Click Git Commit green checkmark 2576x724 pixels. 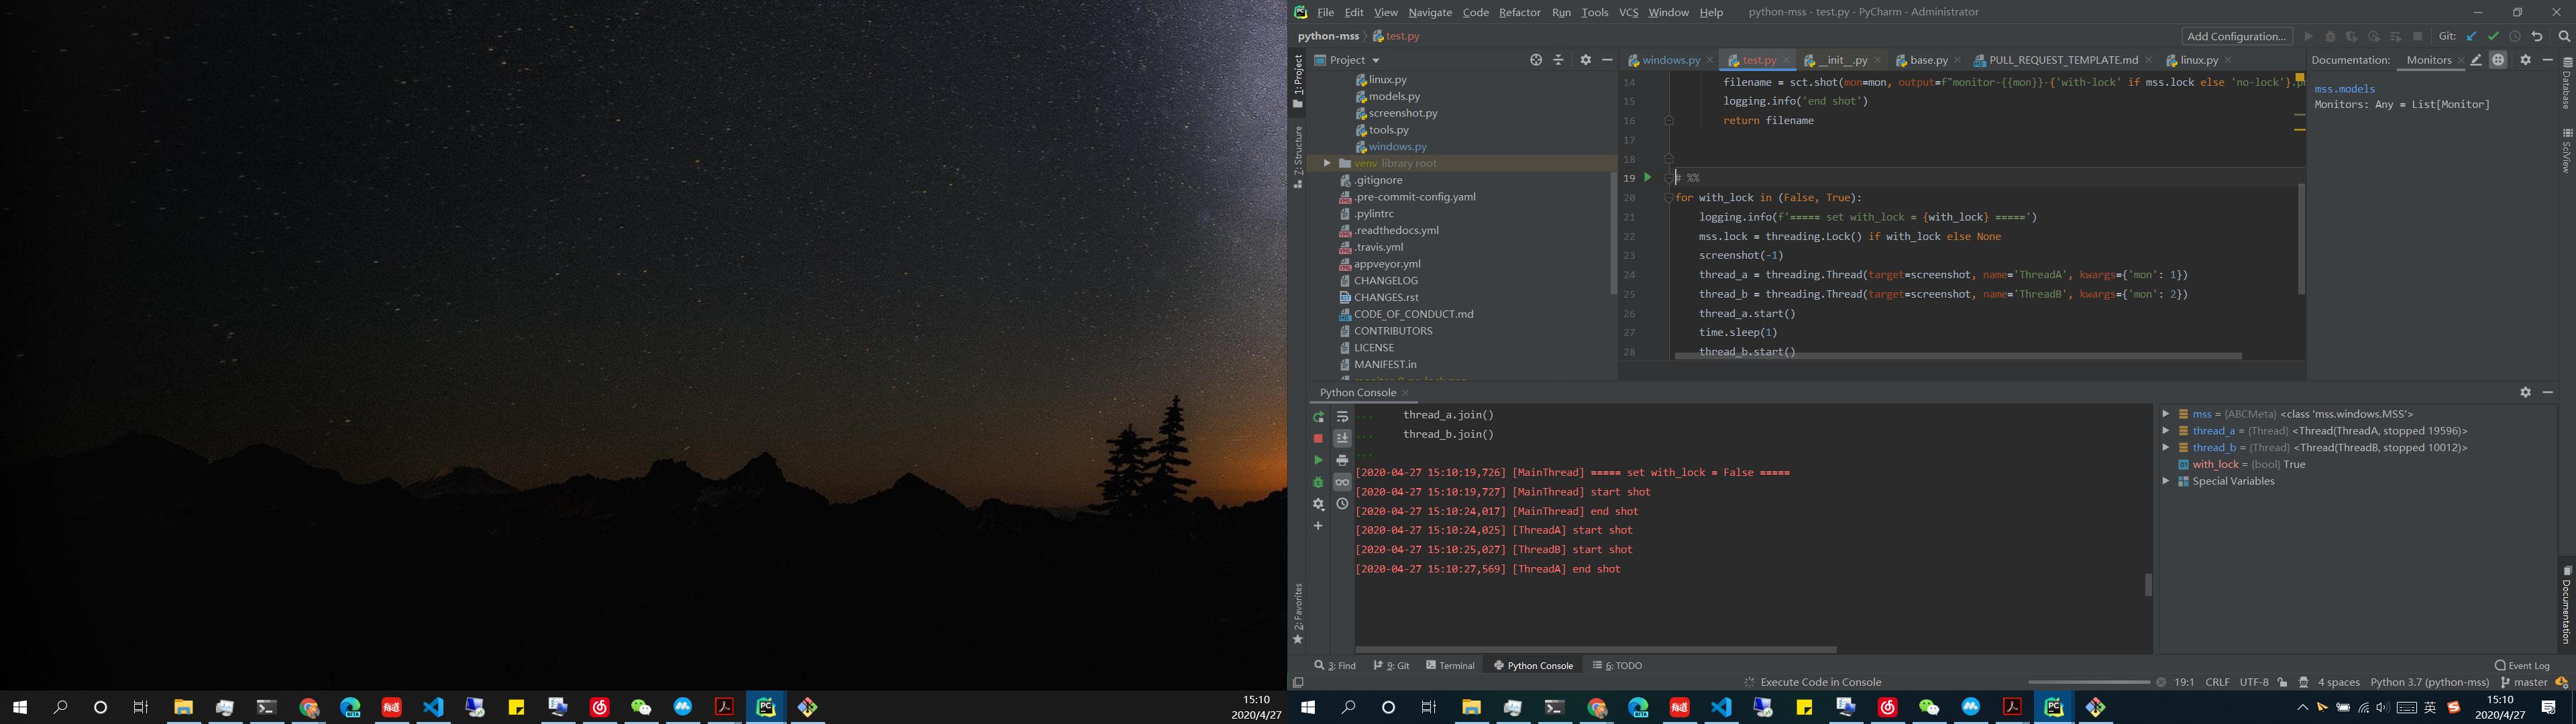pyautogui.click(x=2493, y=37)
